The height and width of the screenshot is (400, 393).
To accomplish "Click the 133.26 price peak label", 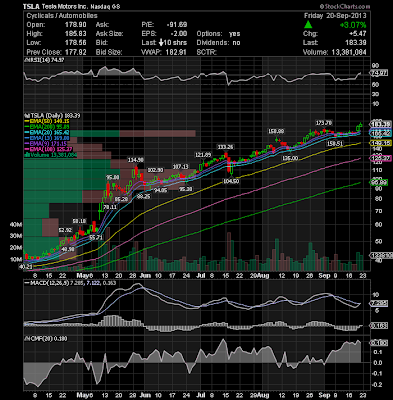I will (226, 147).
